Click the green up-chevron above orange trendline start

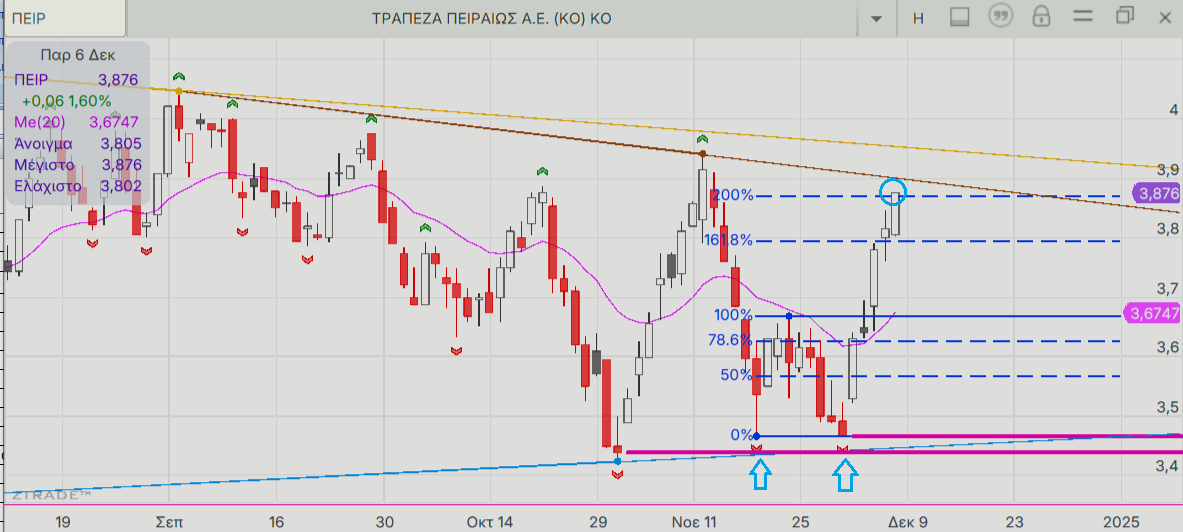pos(178,76)
